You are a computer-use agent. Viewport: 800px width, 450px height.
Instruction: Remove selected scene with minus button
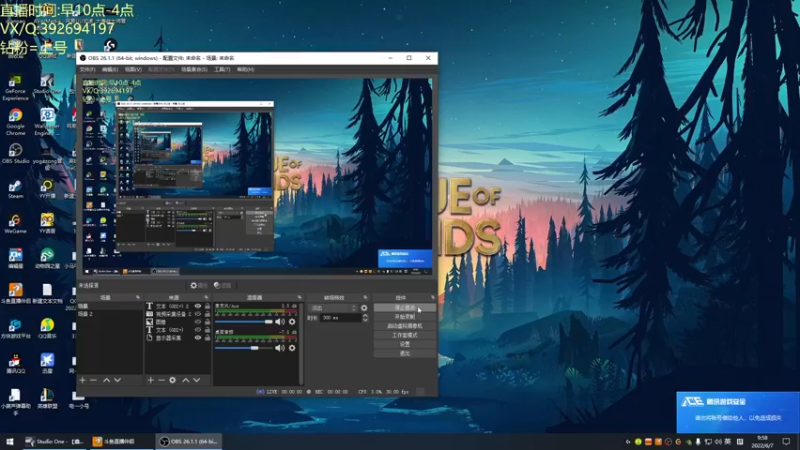click(93, 380)
